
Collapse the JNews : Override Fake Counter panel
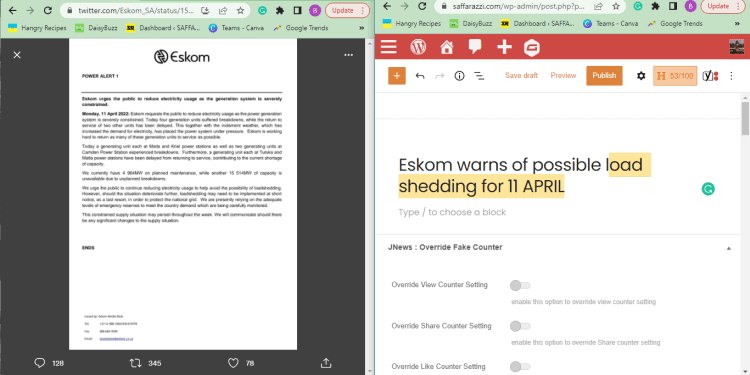coord(728,248)
